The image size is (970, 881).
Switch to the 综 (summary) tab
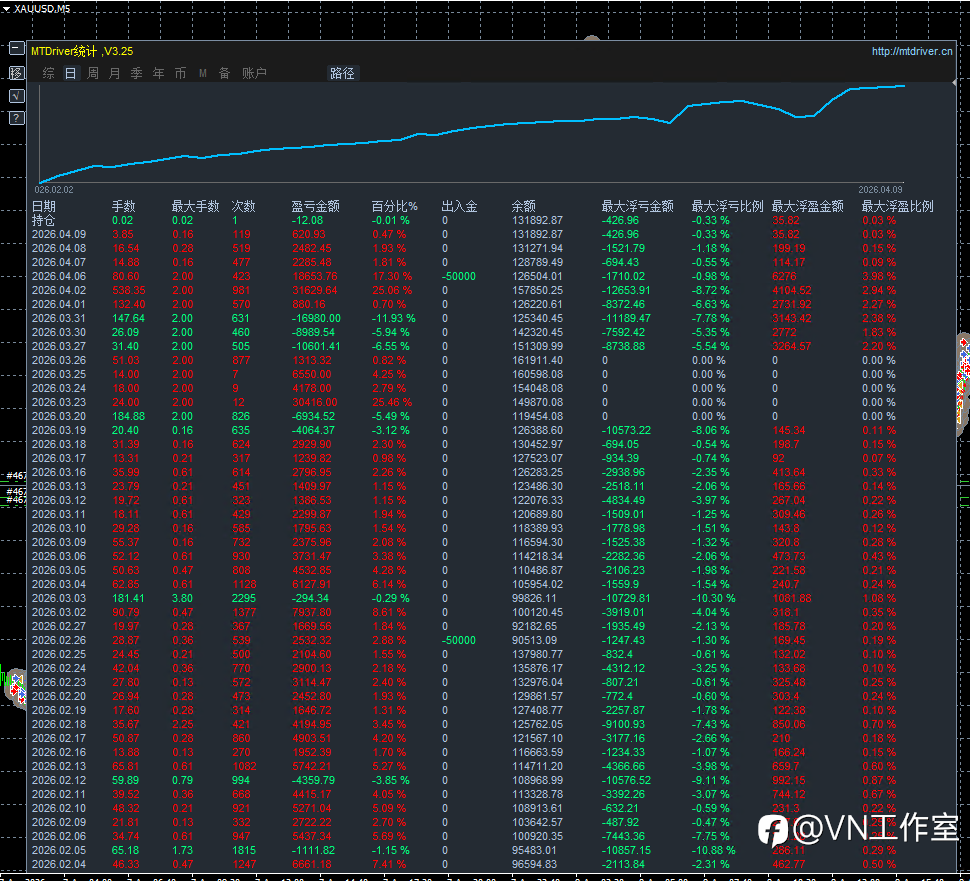[x=48, y=73]
